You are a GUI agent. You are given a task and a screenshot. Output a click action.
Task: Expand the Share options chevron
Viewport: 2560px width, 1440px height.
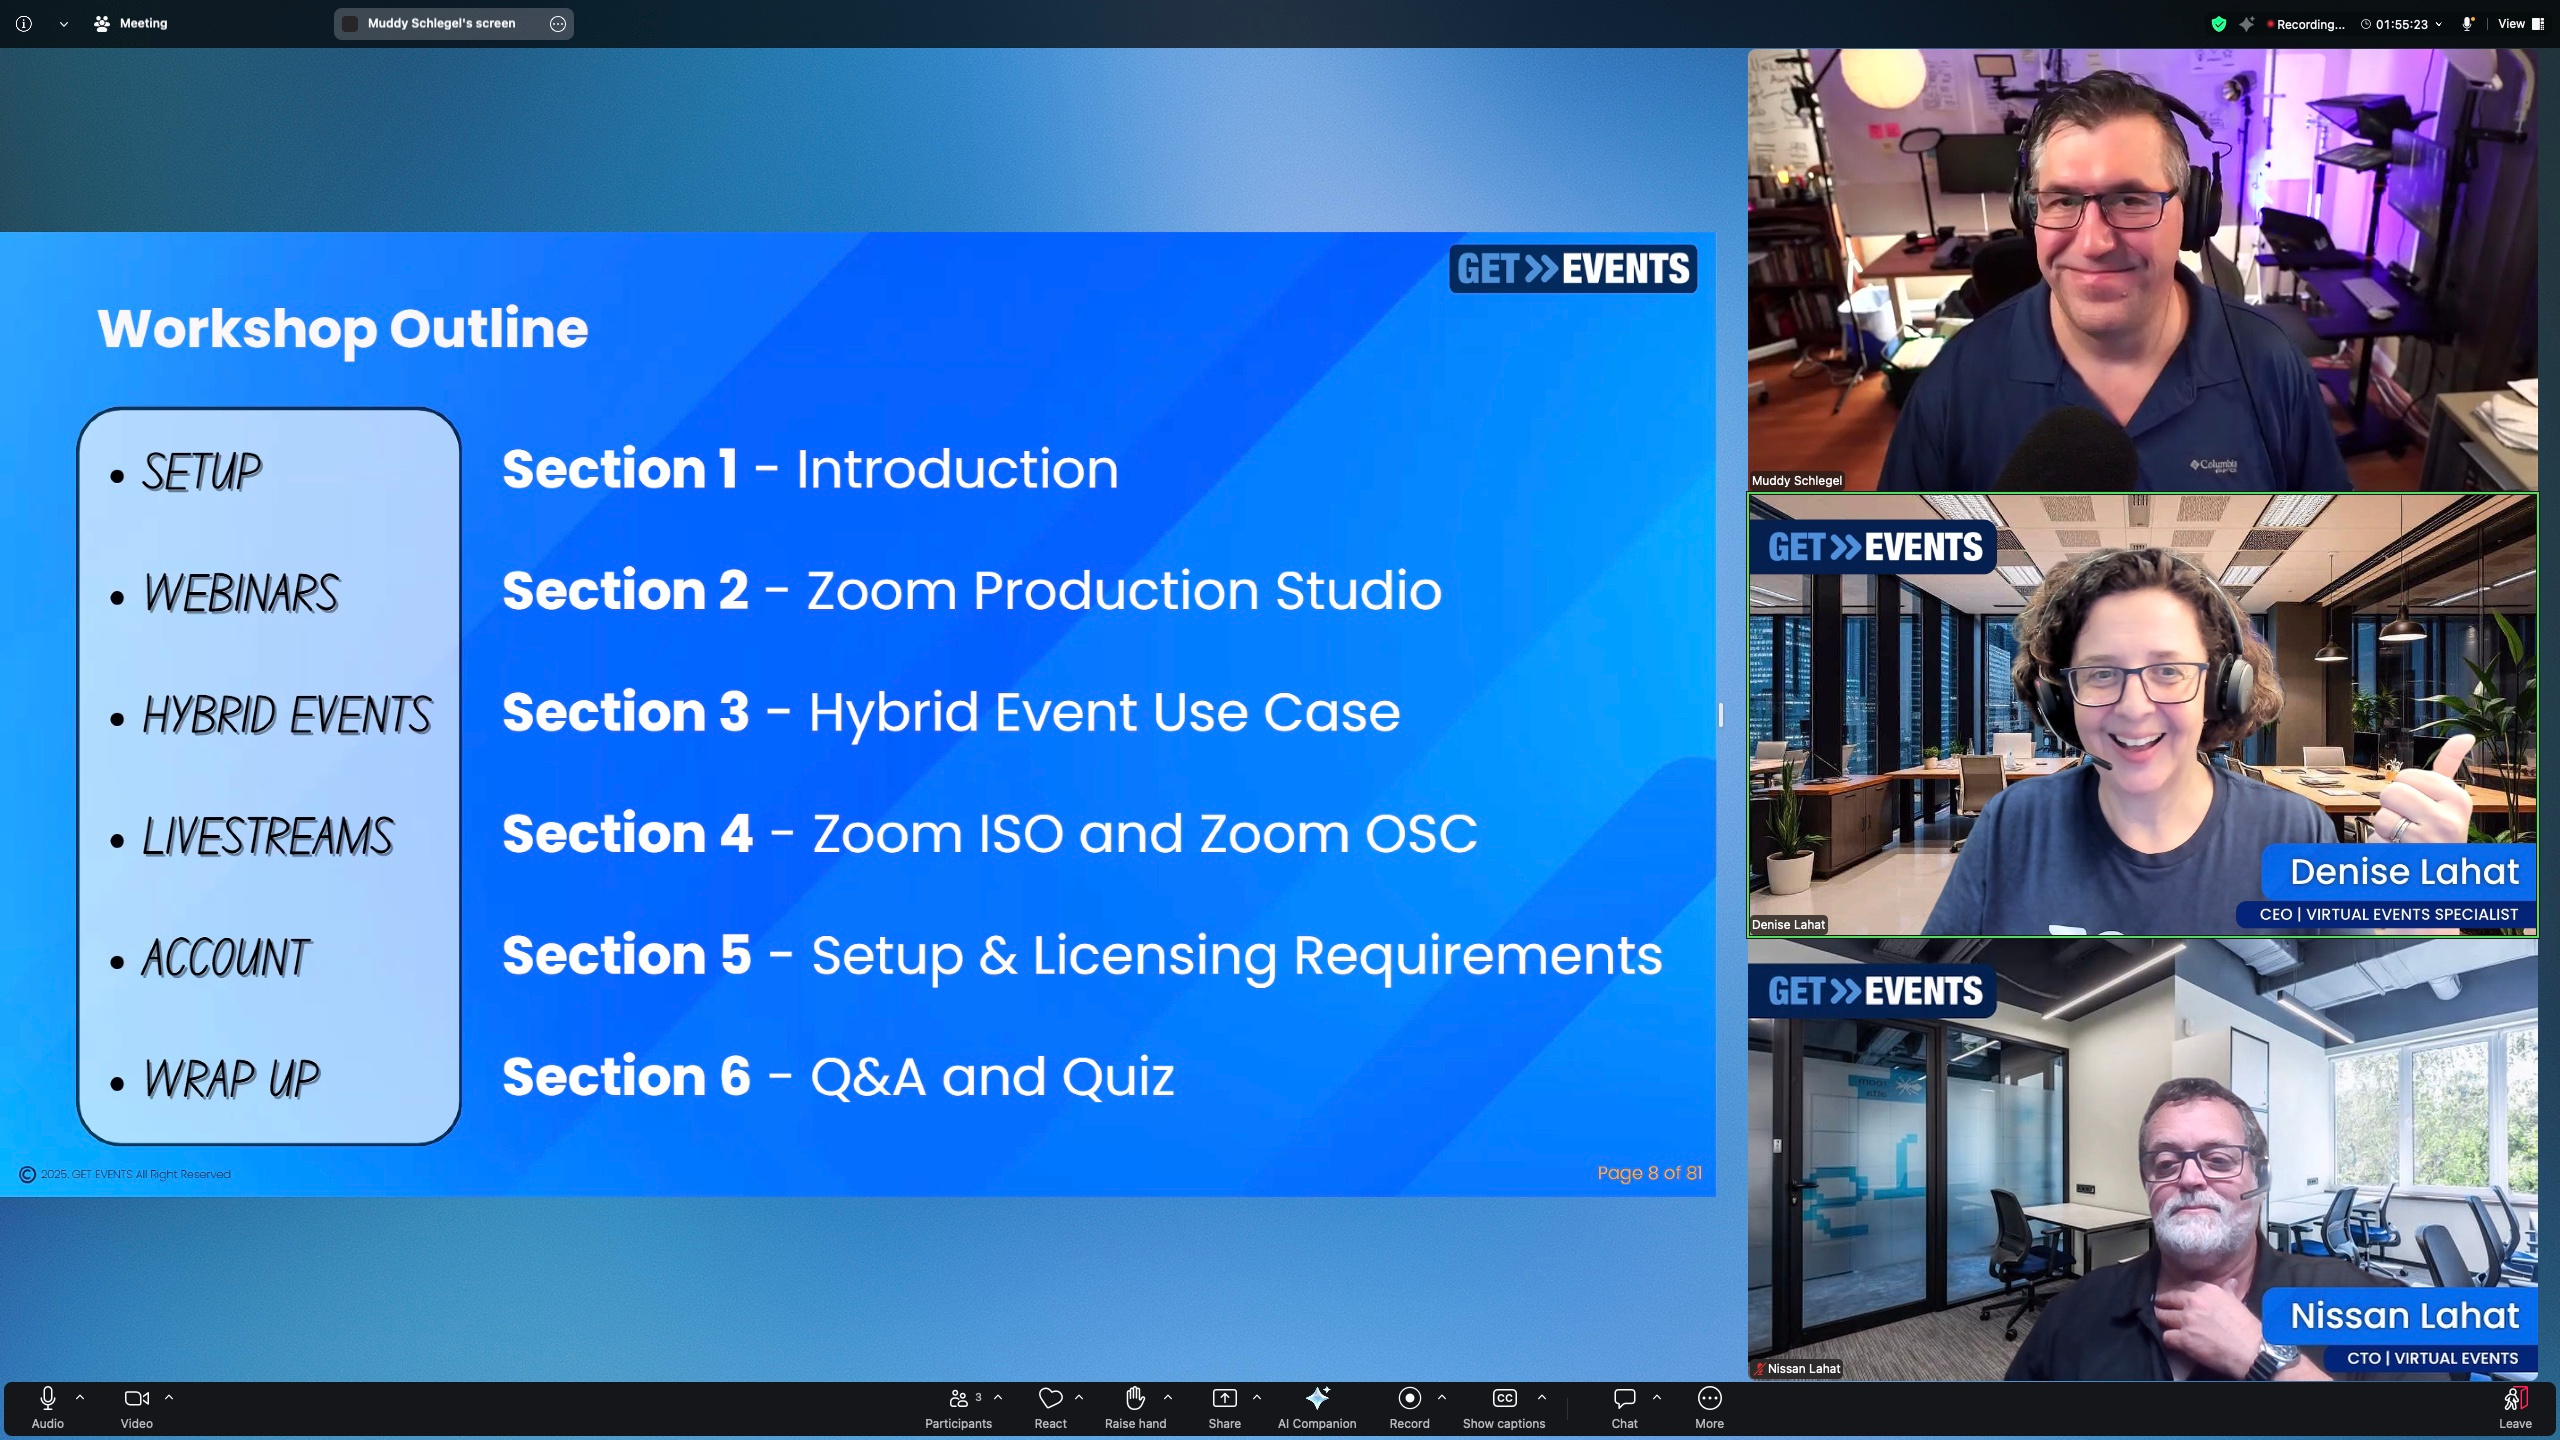click(x=1257, y=1398)
